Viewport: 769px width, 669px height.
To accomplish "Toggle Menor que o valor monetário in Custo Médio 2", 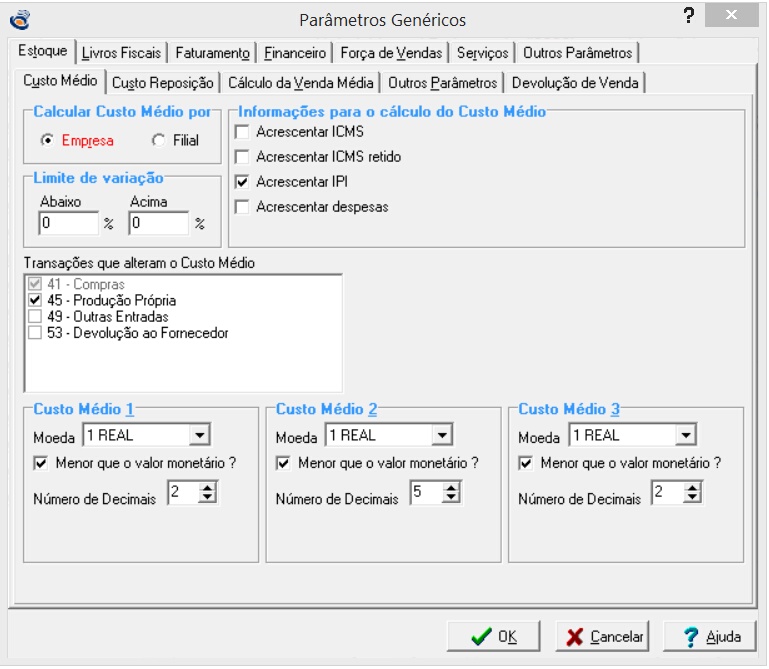I will pyautogui.click(x=283, y=463).
